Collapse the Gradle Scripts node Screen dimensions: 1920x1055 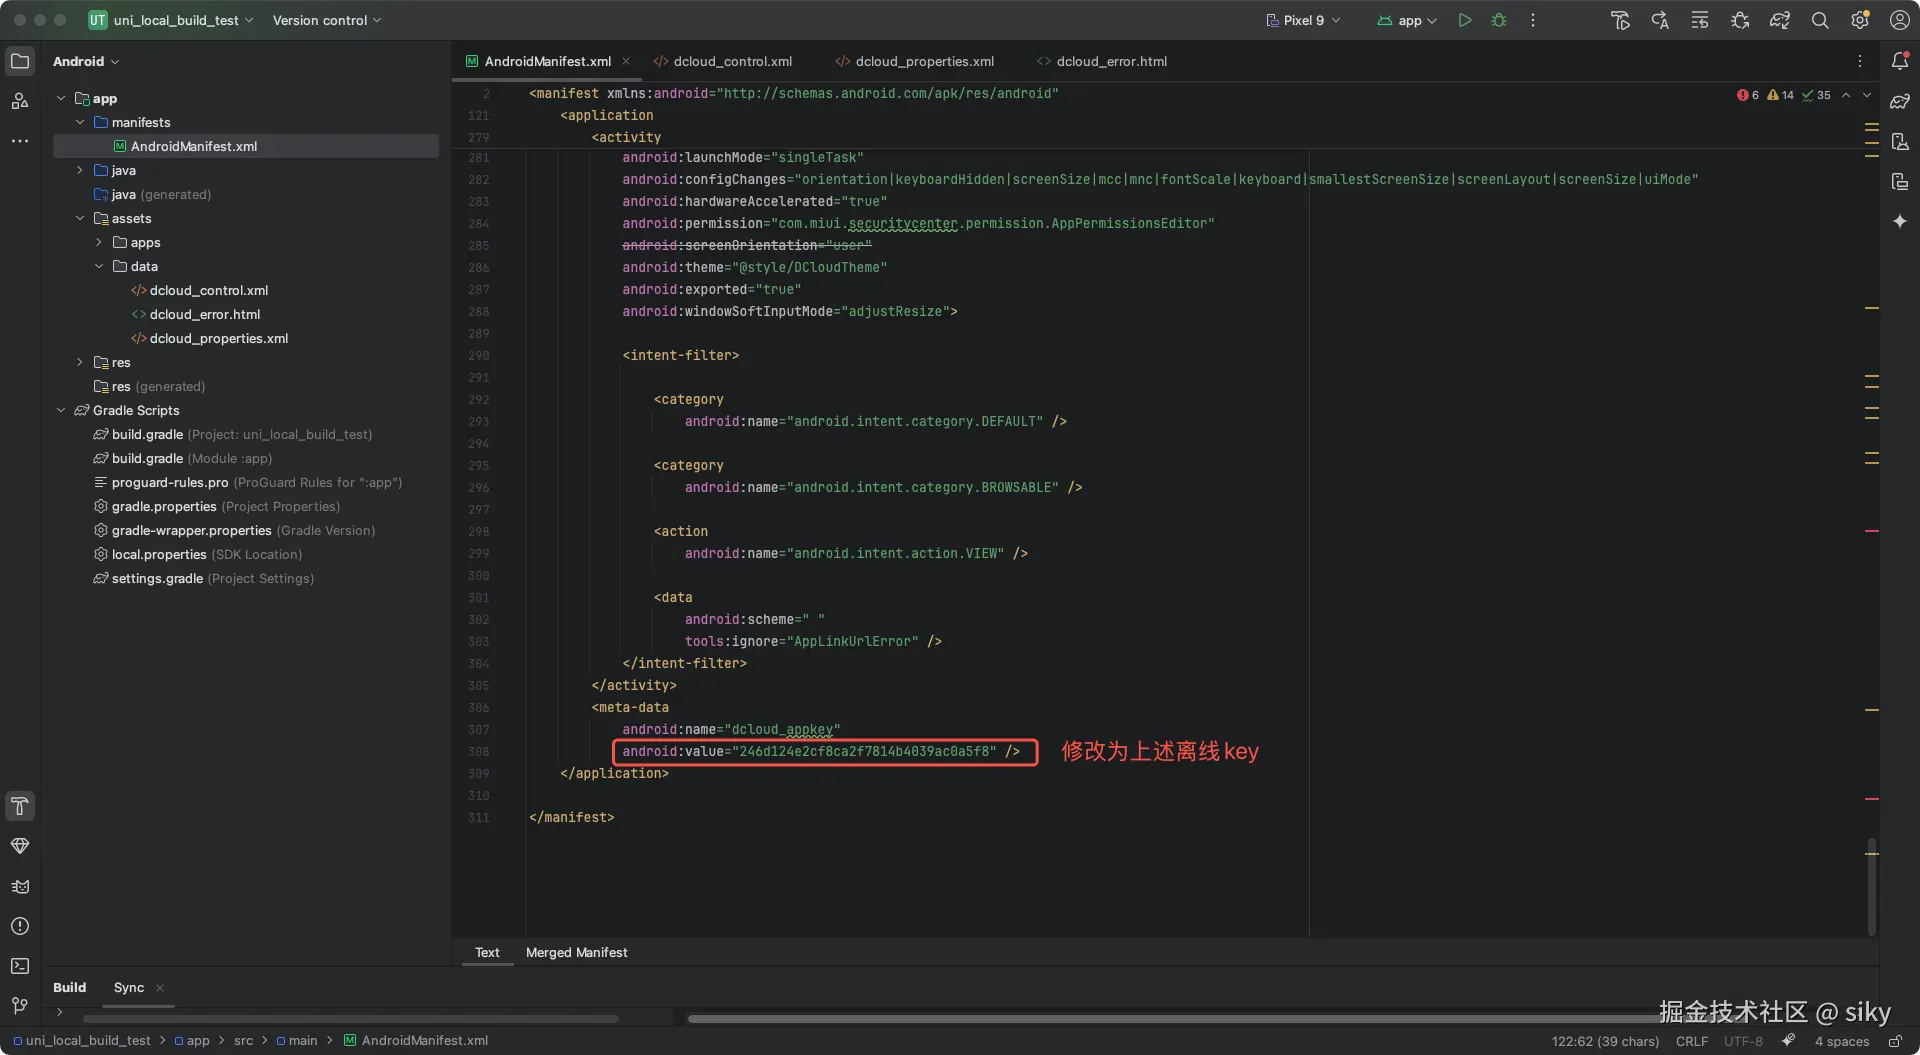click(x=61, y=410)
